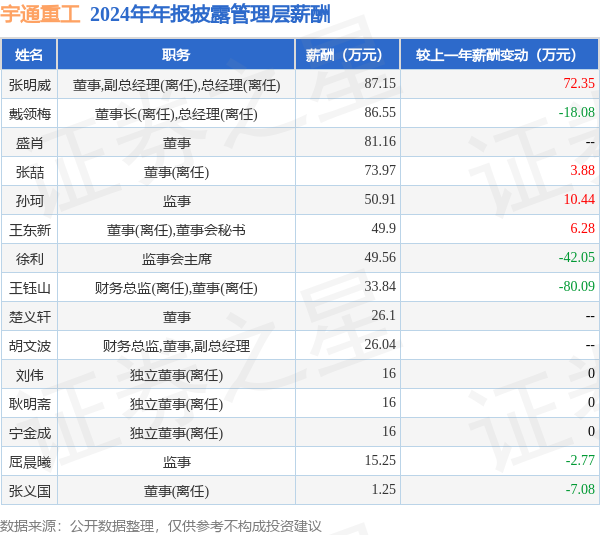600x535 pixels.
Task: Click salary value 86.55
Action: [x=380, y=112]
